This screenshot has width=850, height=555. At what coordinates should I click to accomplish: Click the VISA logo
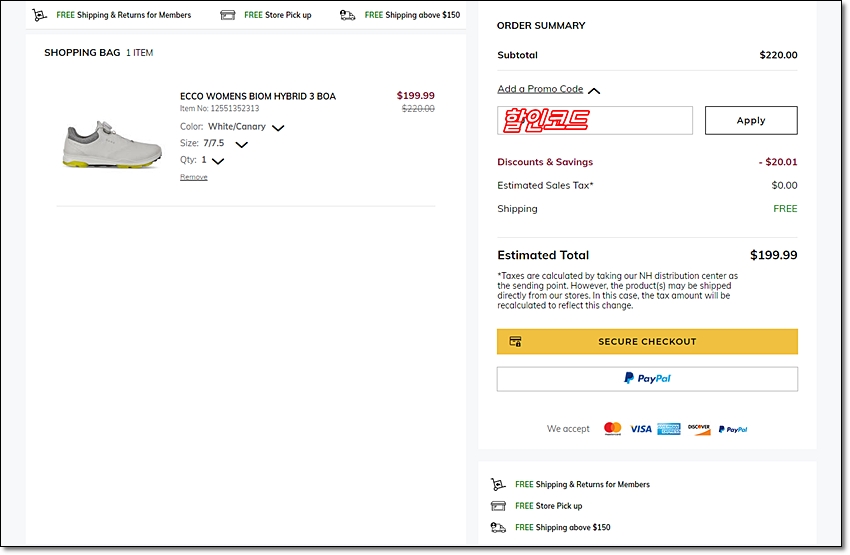pyautogui.click(x=641, y=429)
